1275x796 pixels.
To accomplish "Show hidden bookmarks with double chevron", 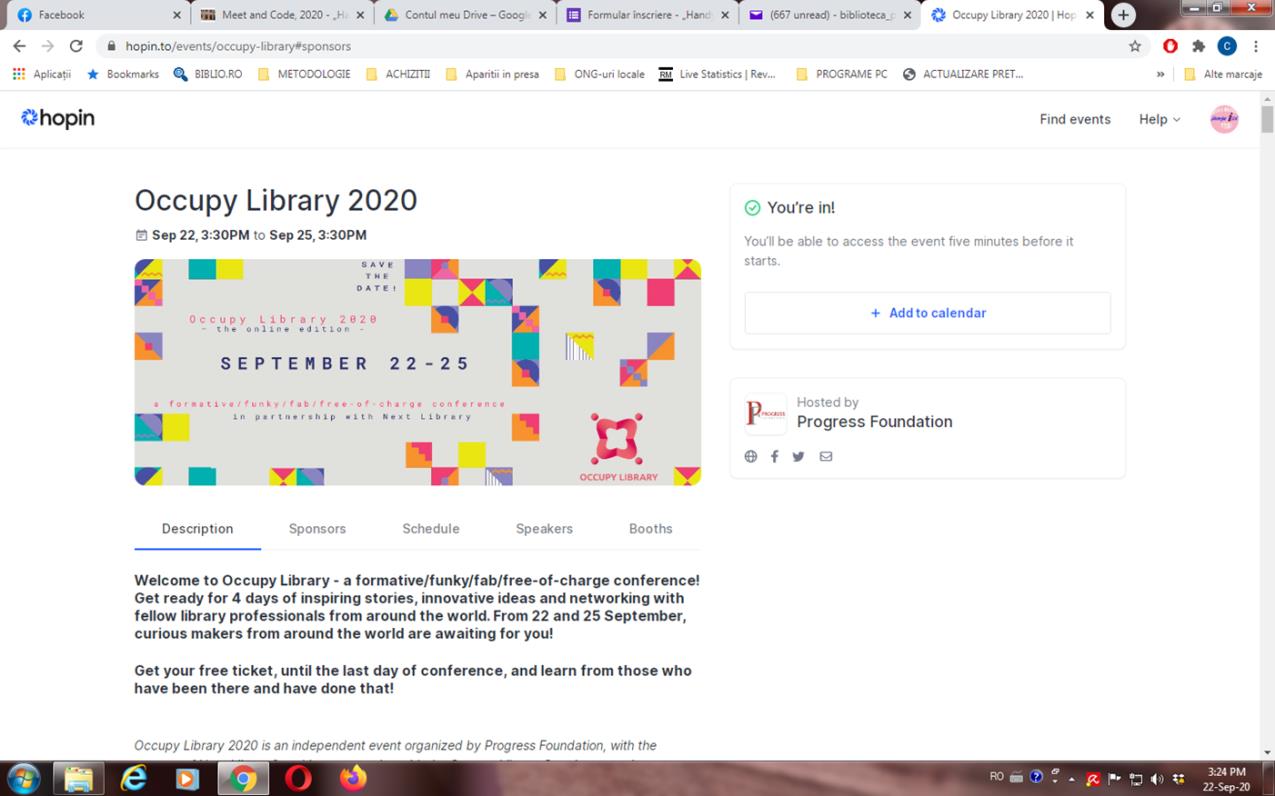I will [1160, 74].
